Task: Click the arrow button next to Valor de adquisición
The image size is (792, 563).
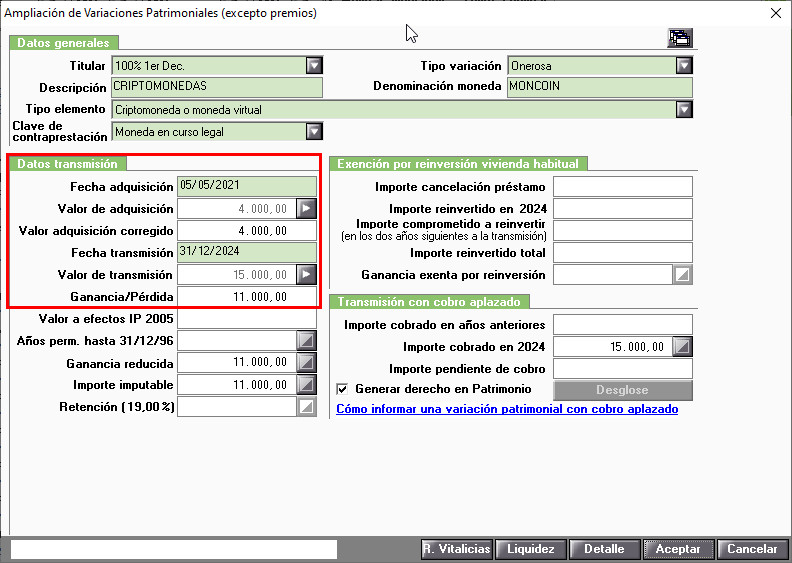Action: pyautogui.click(x=307, y=209)
